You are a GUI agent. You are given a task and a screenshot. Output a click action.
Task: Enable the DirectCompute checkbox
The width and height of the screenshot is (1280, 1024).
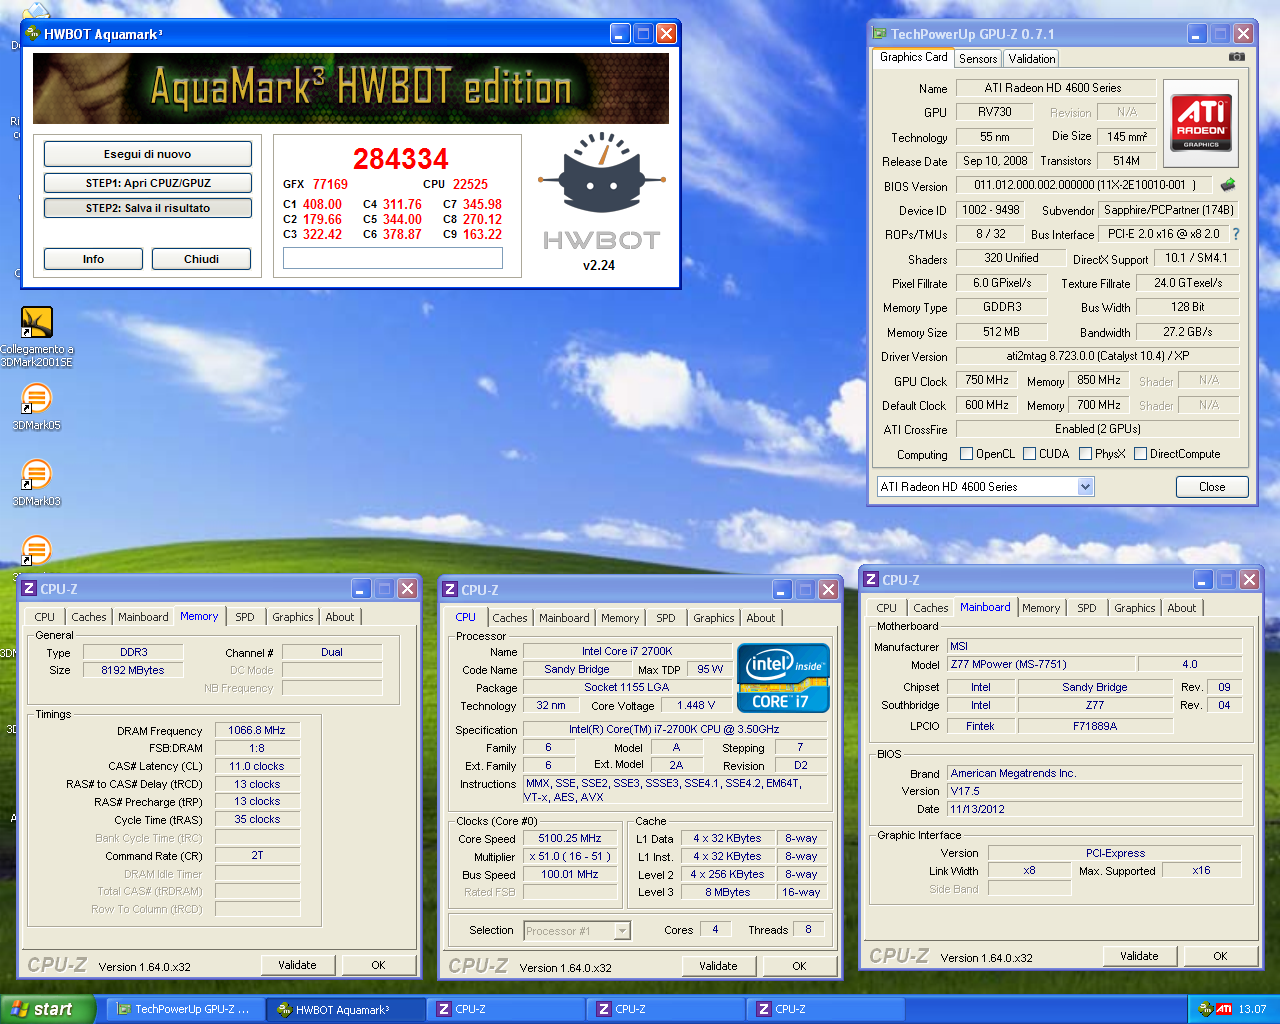pos(1140,454)
